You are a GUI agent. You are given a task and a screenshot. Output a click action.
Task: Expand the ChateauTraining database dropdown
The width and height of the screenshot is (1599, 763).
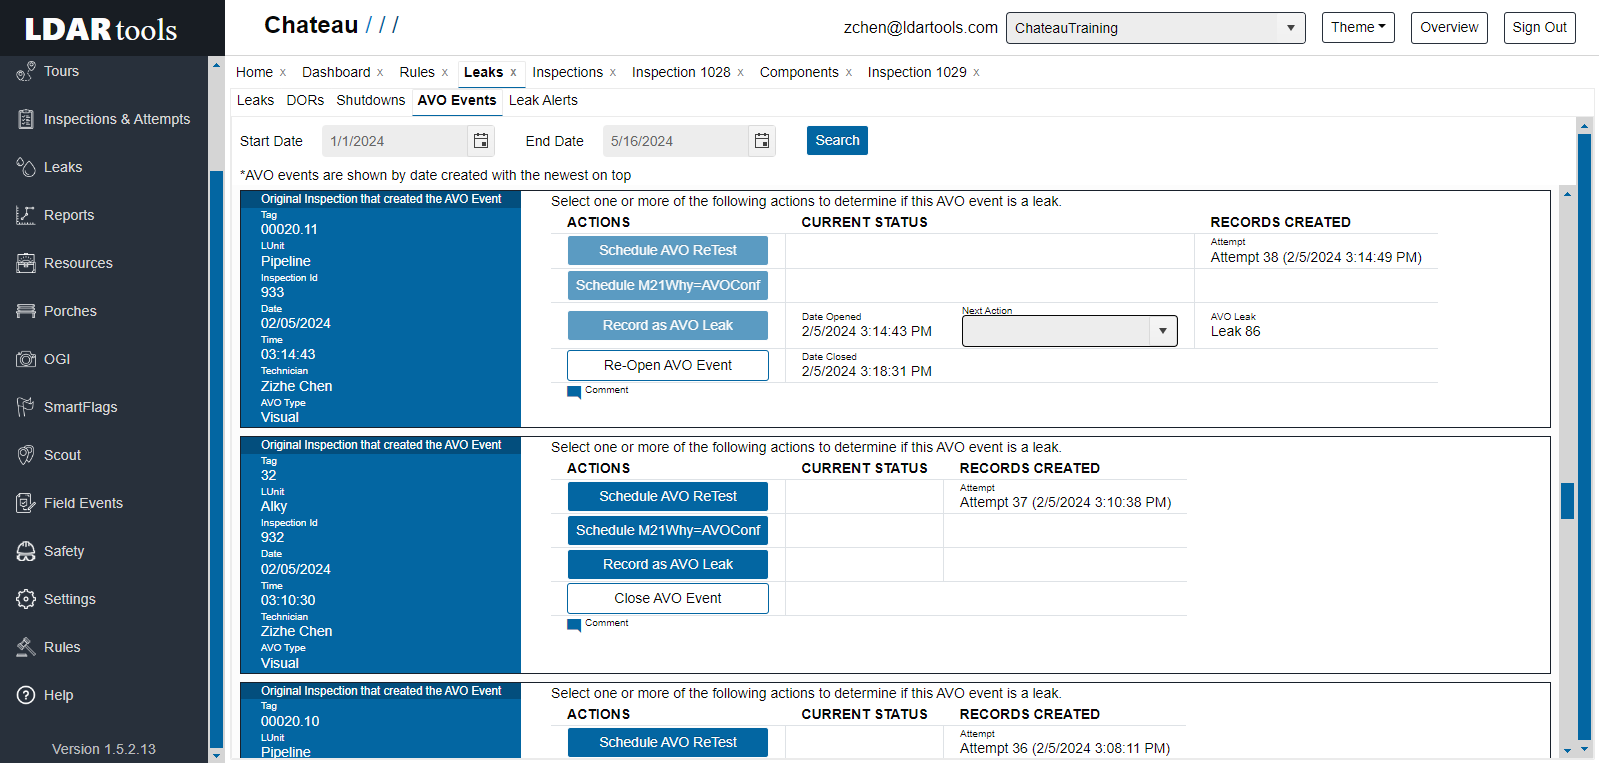click(x=1290, y=28)
